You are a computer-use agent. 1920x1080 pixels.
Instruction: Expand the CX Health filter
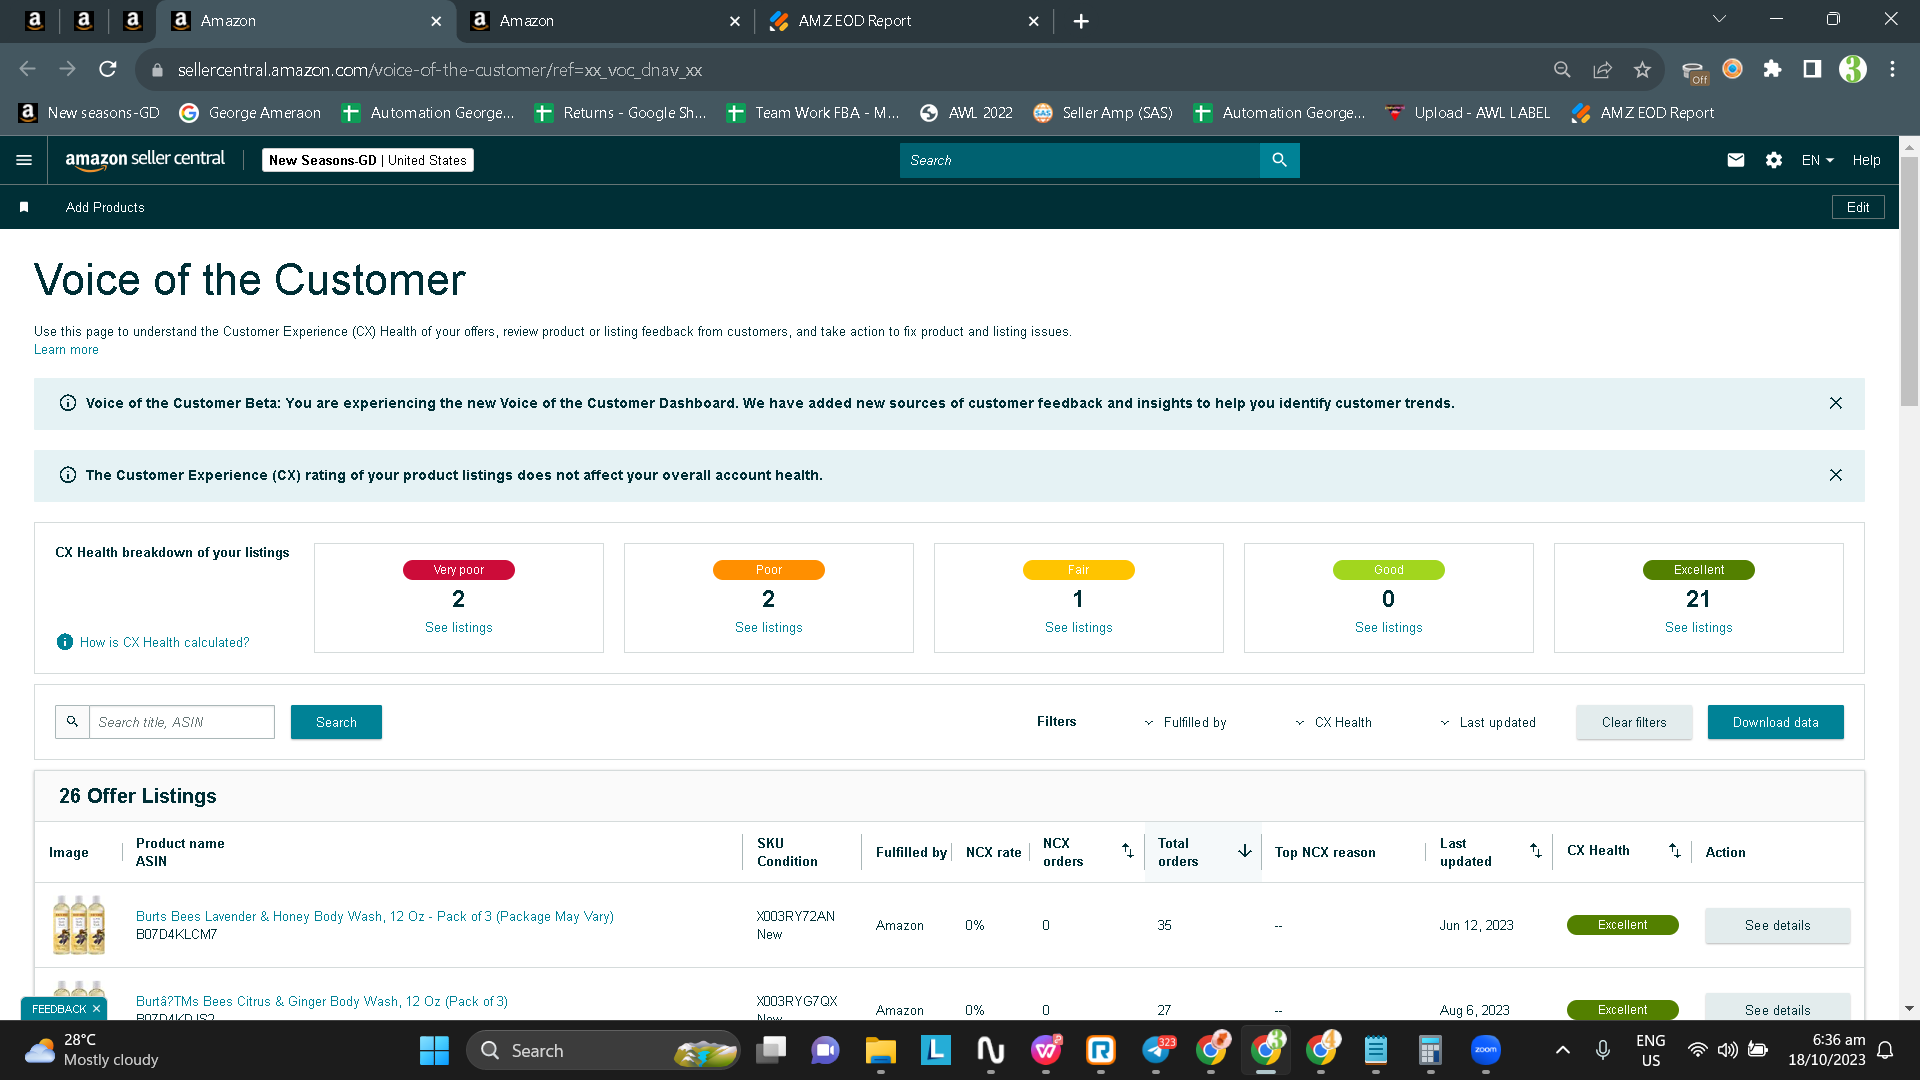tap(1334, 722)
